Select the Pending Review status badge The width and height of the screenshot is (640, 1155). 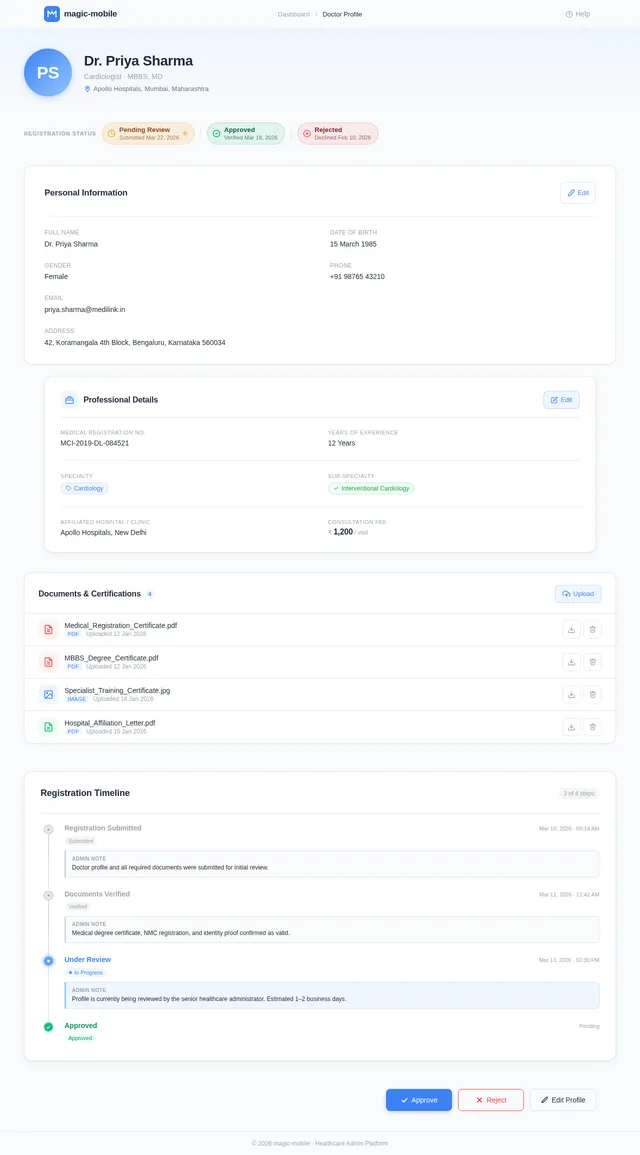click(x=148, y=133)
